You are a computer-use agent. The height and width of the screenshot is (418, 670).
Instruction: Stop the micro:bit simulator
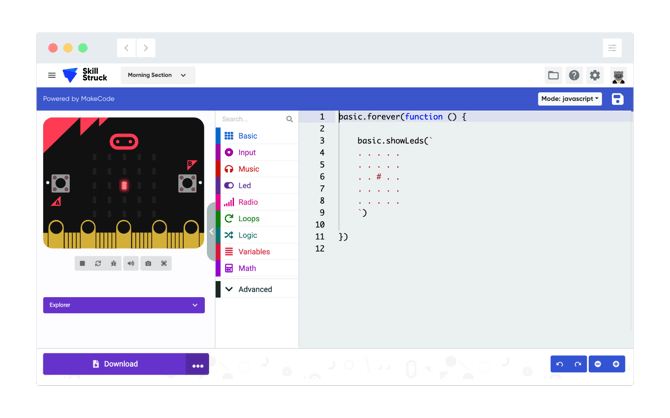click(82, 263)
